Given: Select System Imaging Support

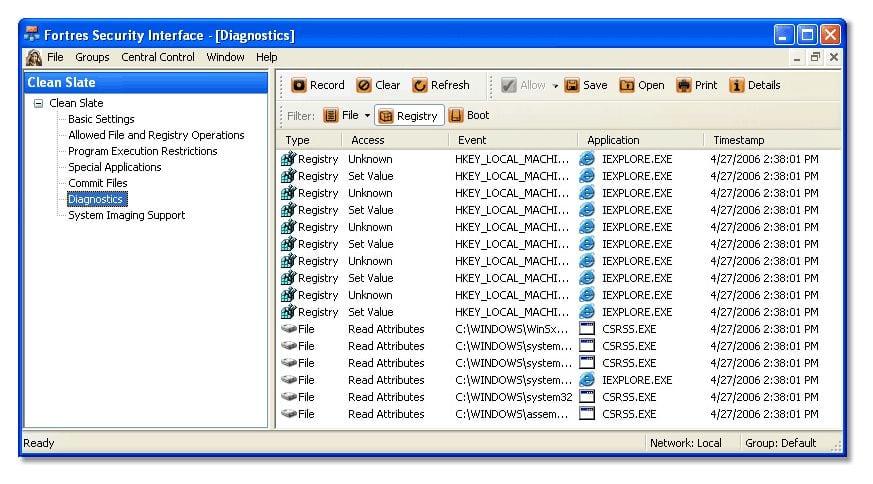Looking at the screenshot, I should pyautogui.click(x=126, y=215).
